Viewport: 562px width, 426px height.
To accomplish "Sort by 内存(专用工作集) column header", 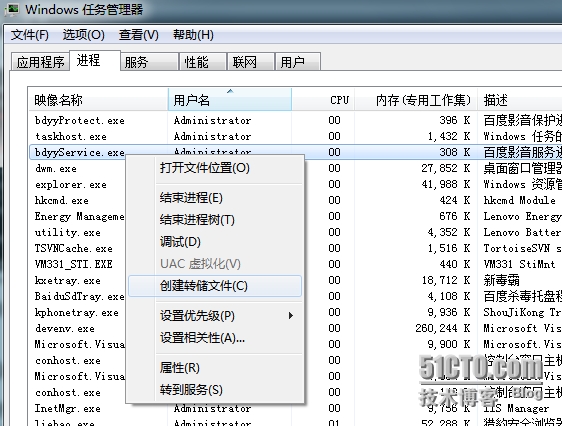I will pos(416,100).
